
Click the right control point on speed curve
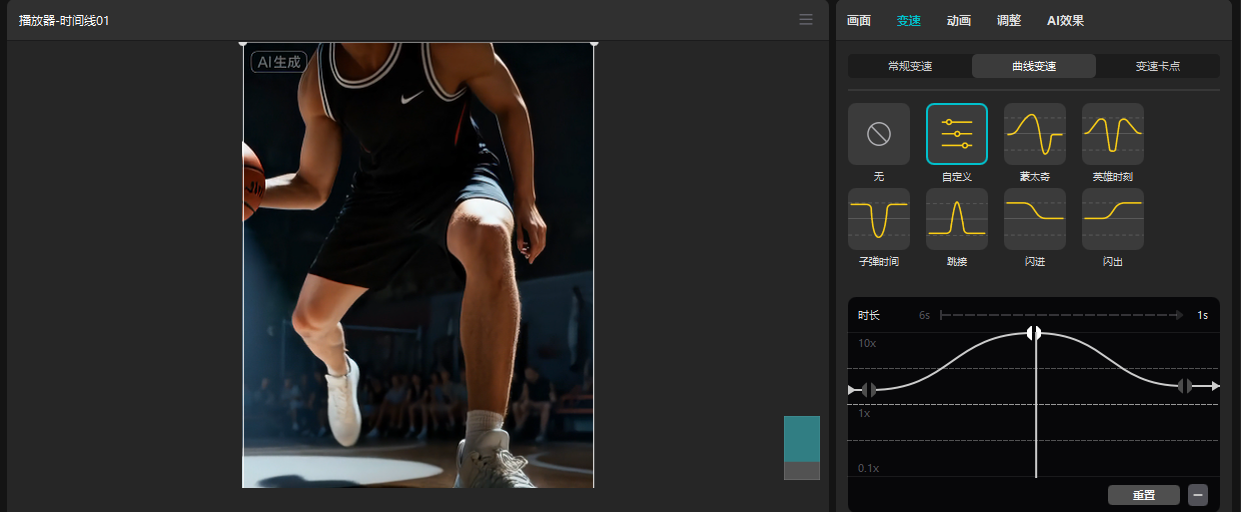pos(1185,386)
